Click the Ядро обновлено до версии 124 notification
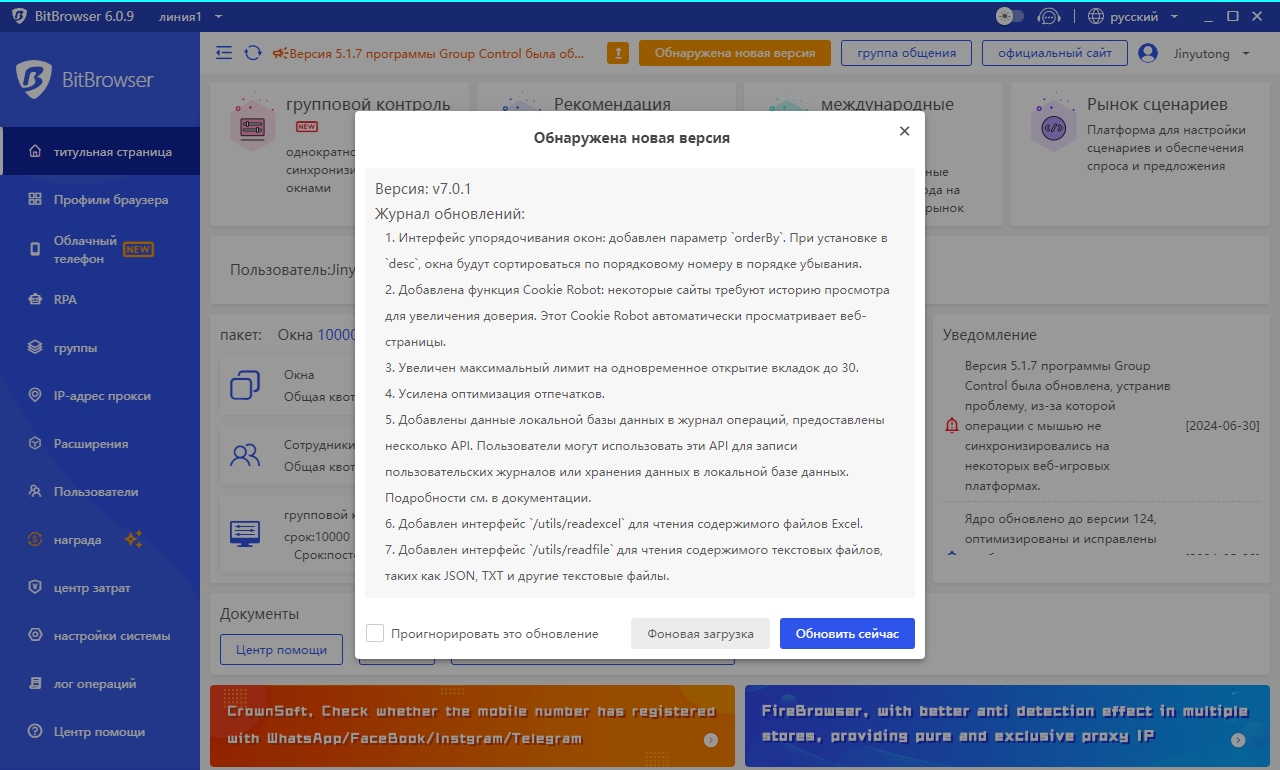The width and height of the screenshot is (1280, 770). [1061, 529]
